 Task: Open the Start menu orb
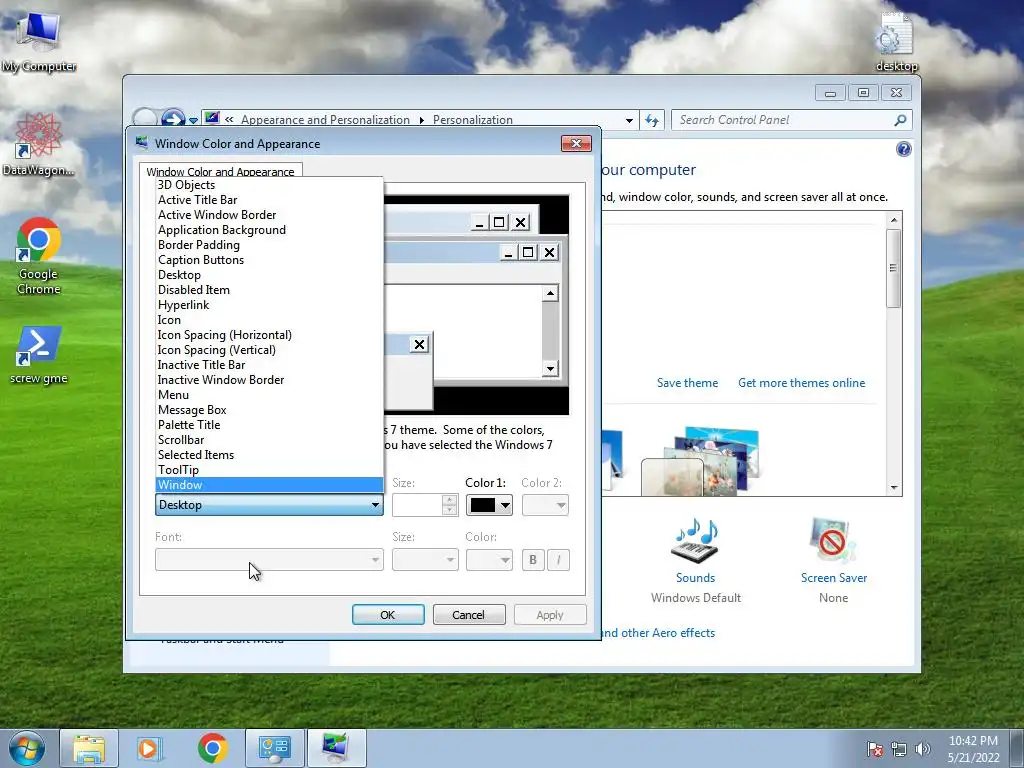pos(27,748)
